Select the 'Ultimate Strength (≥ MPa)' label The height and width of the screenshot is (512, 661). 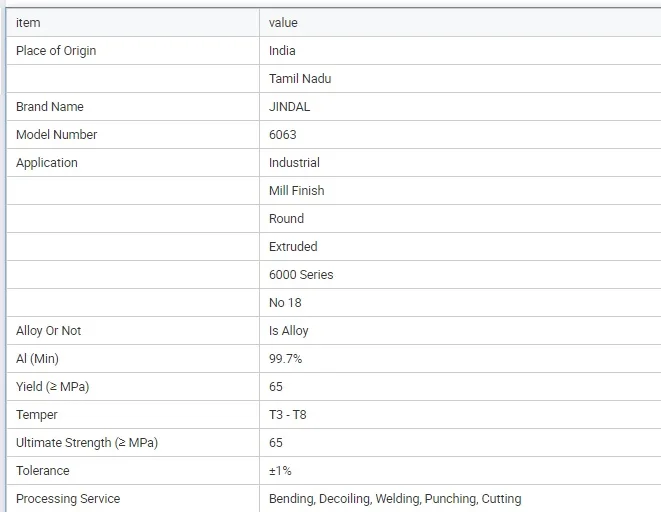[87, 442]
